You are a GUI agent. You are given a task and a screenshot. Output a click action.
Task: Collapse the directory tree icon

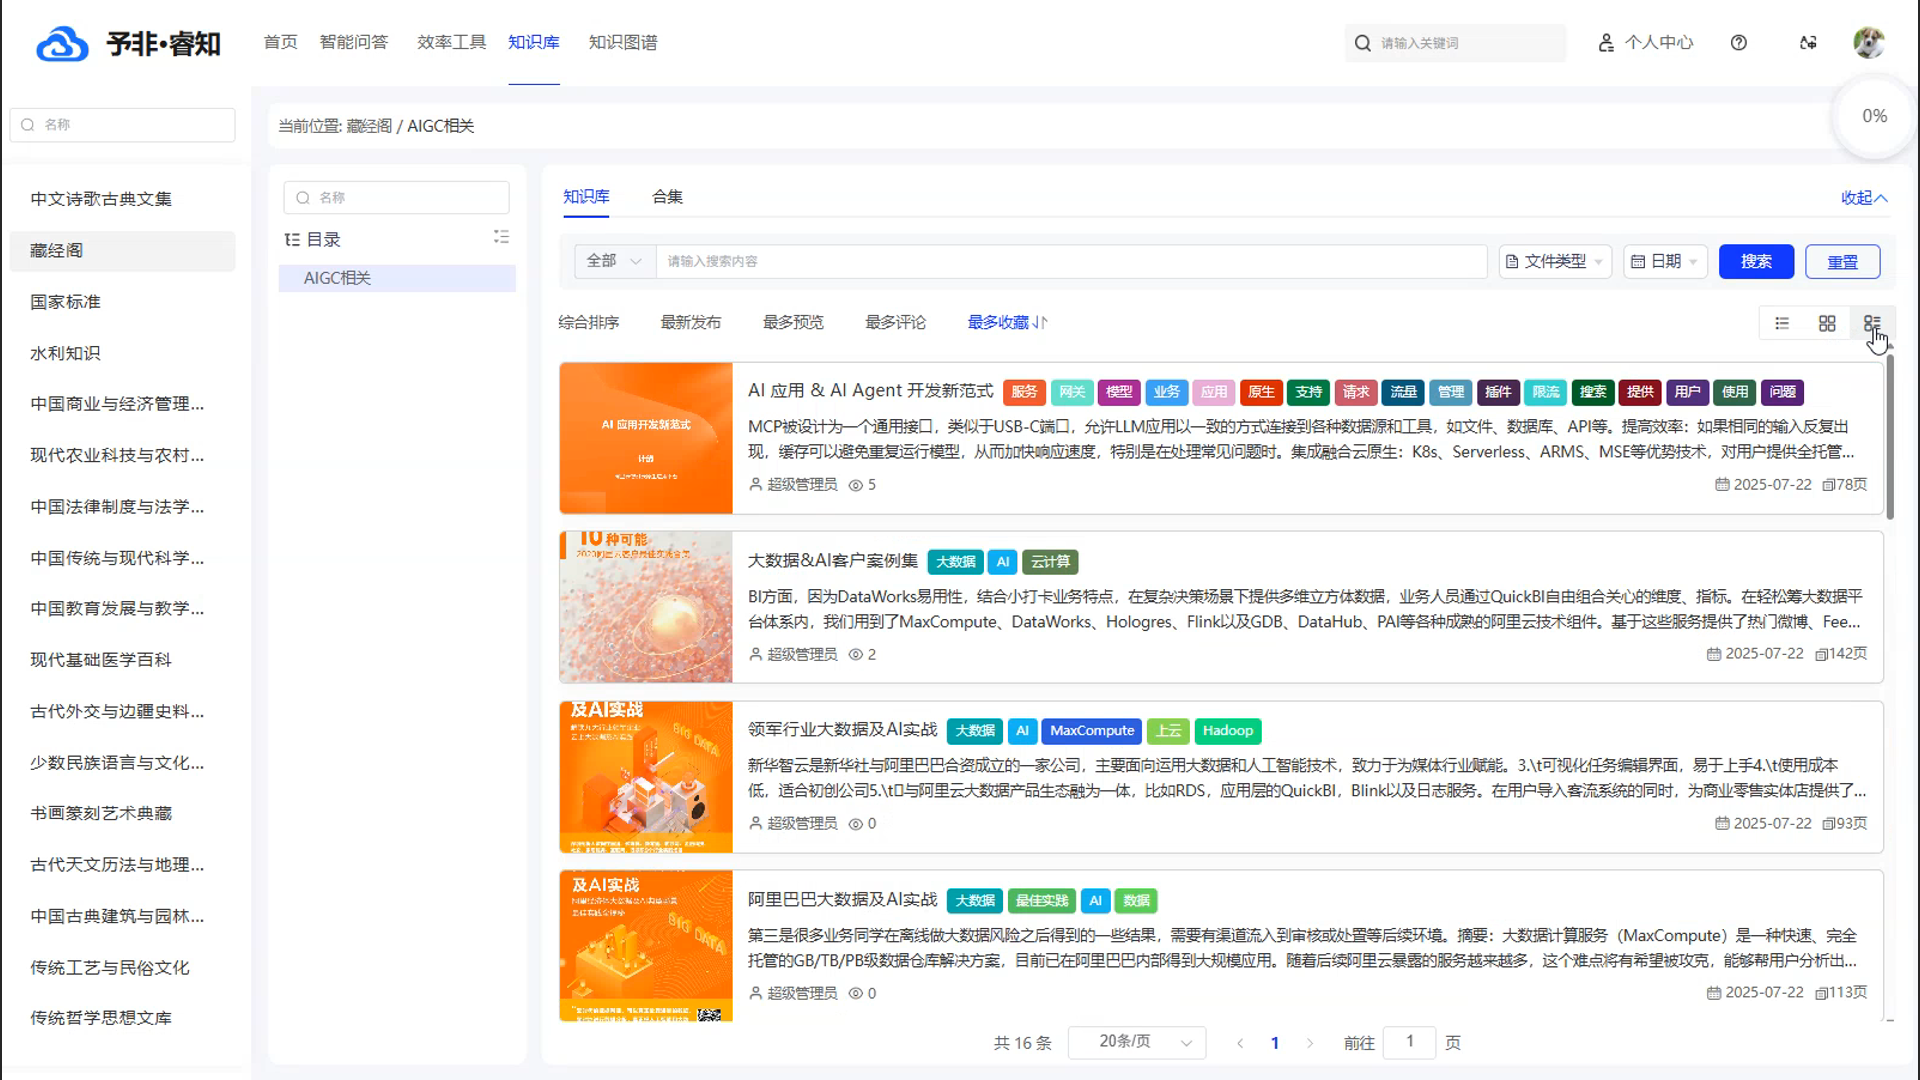coord(501,237)
